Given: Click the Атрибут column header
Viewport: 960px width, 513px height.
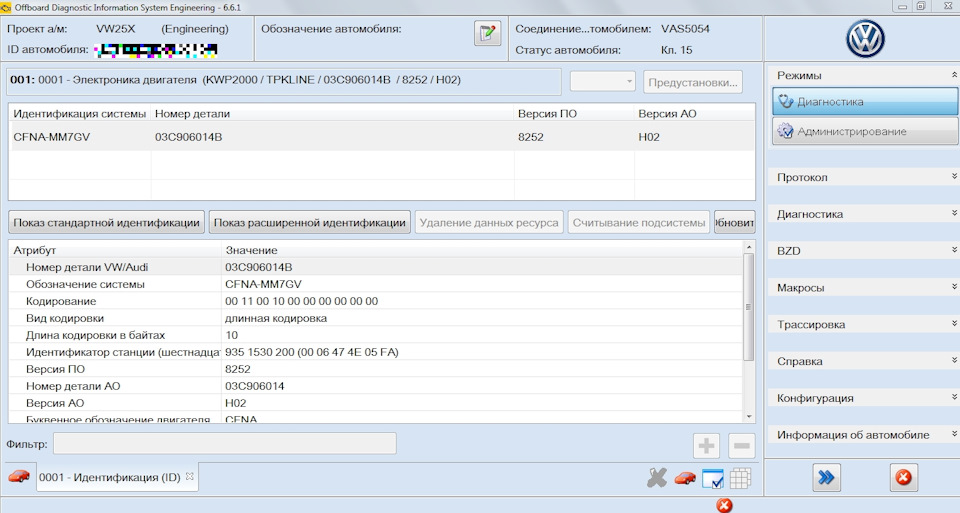Looking at the screenshot, I should pos(115,250).
